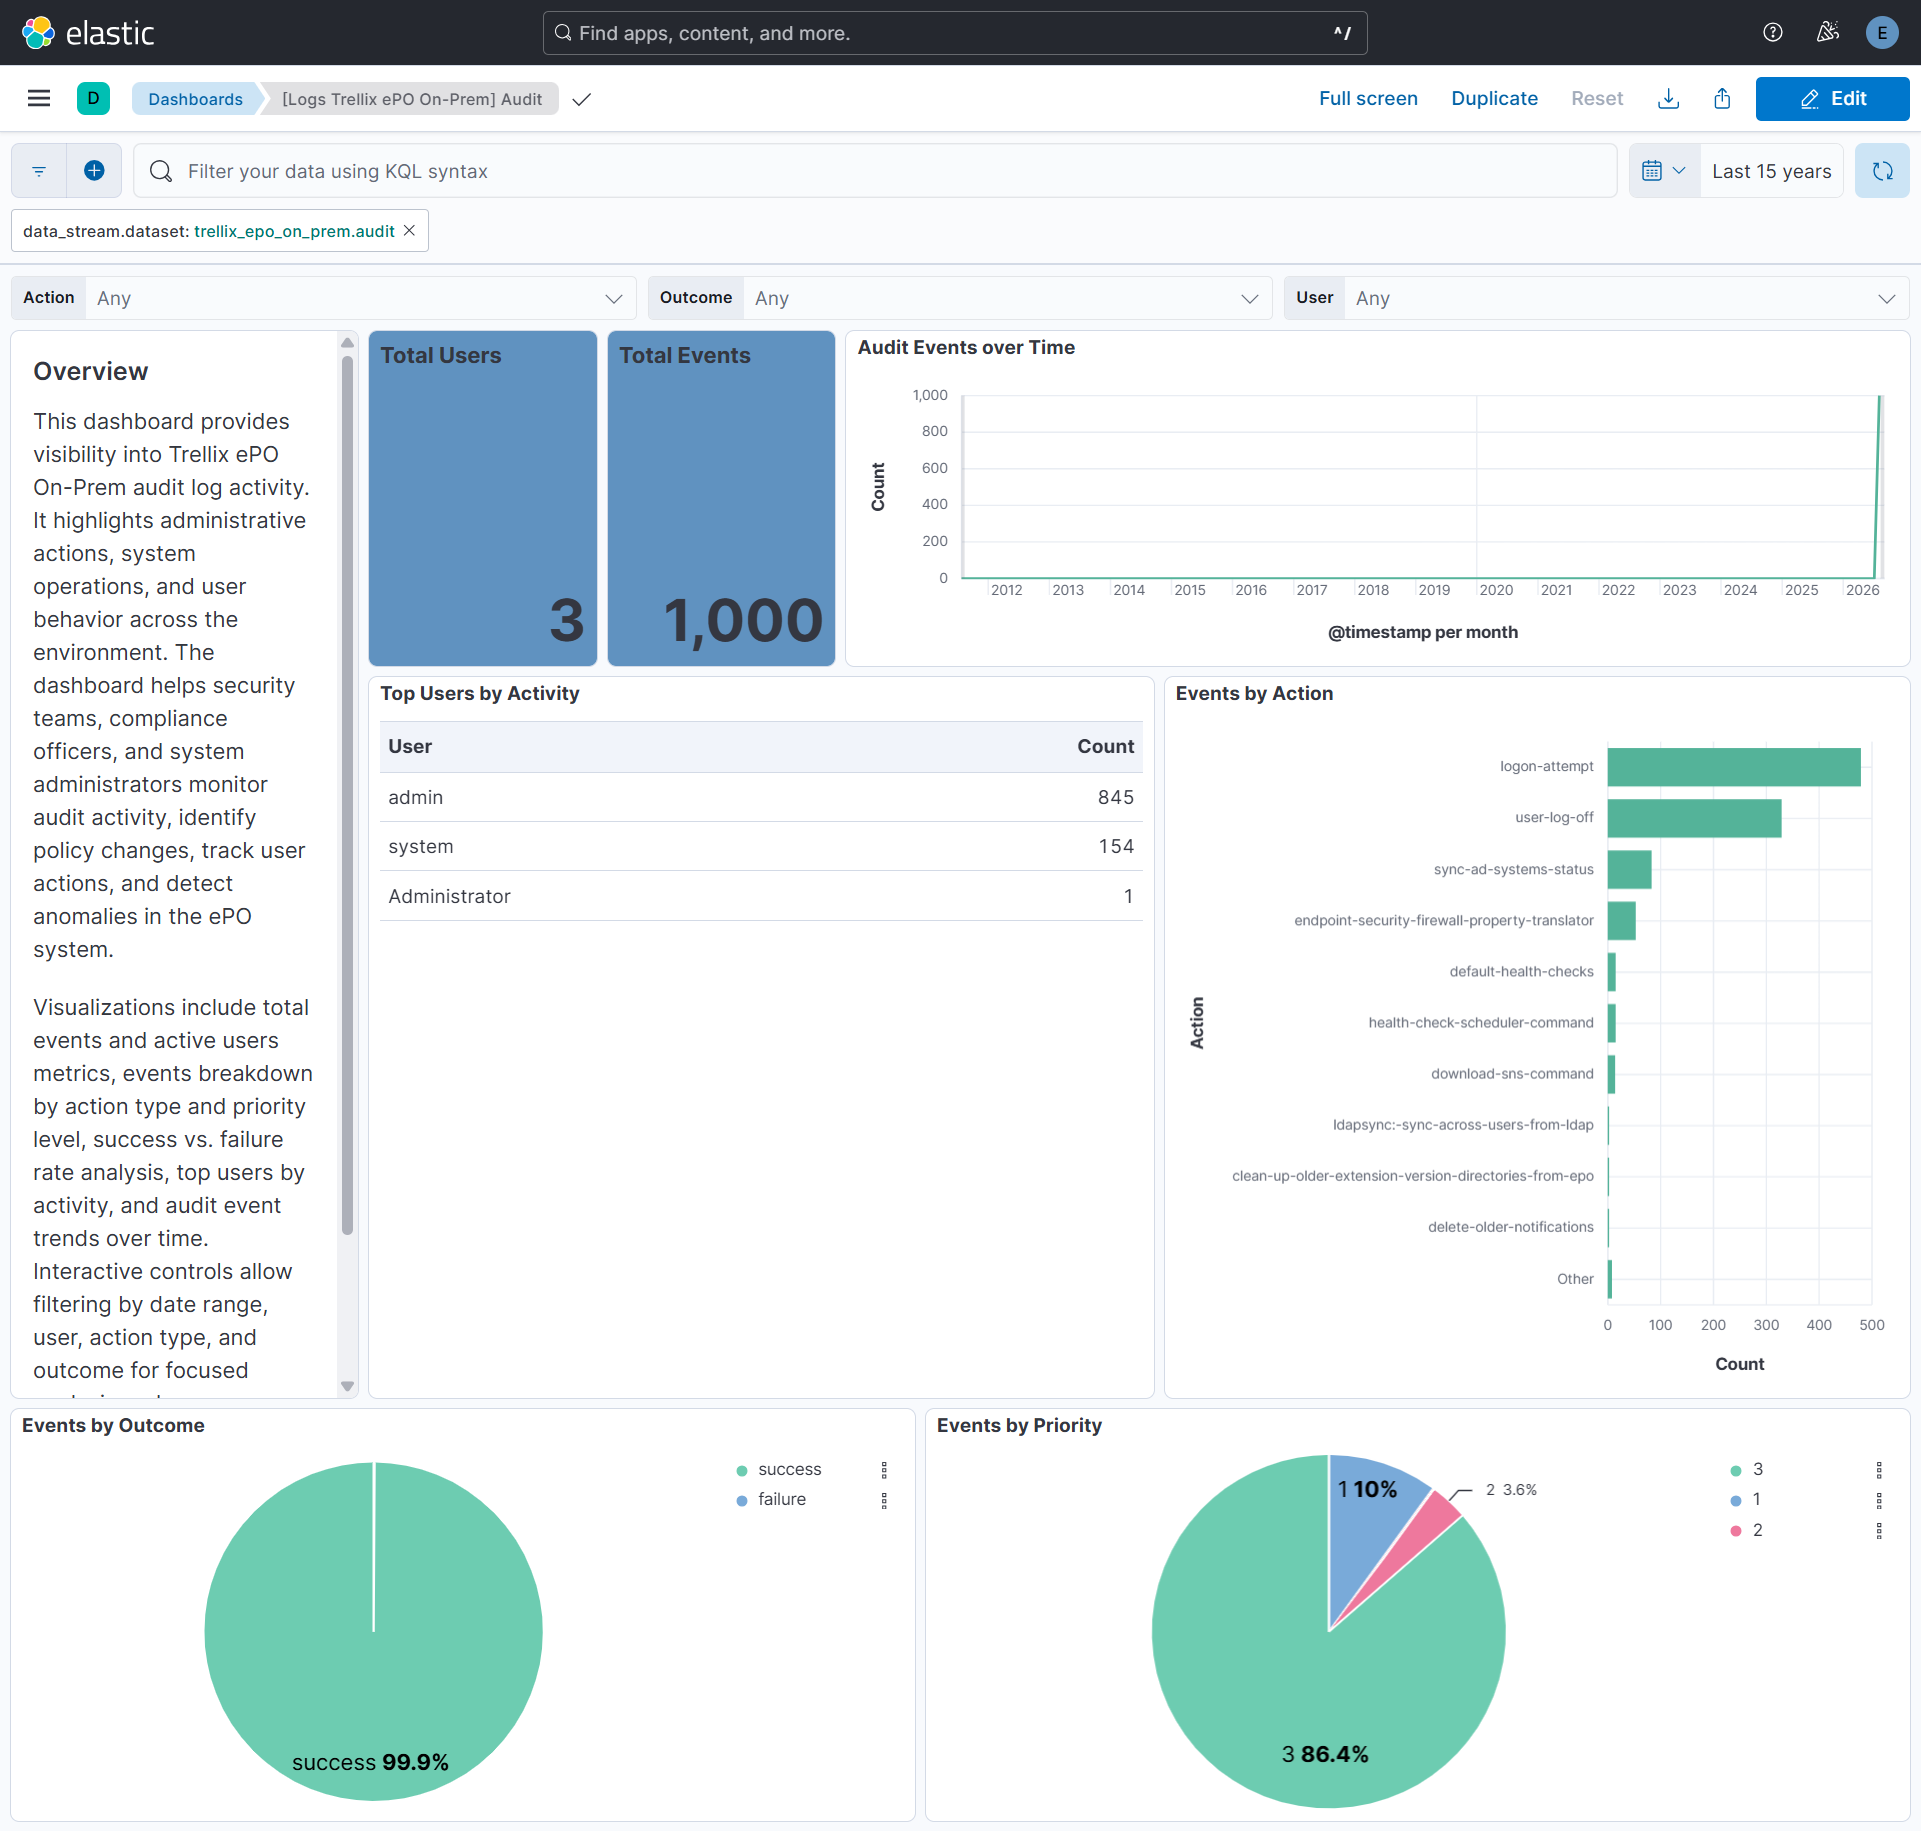Click the share dashboard icon
This screenshot has width=1921, height=1831.
(1722, 98)
